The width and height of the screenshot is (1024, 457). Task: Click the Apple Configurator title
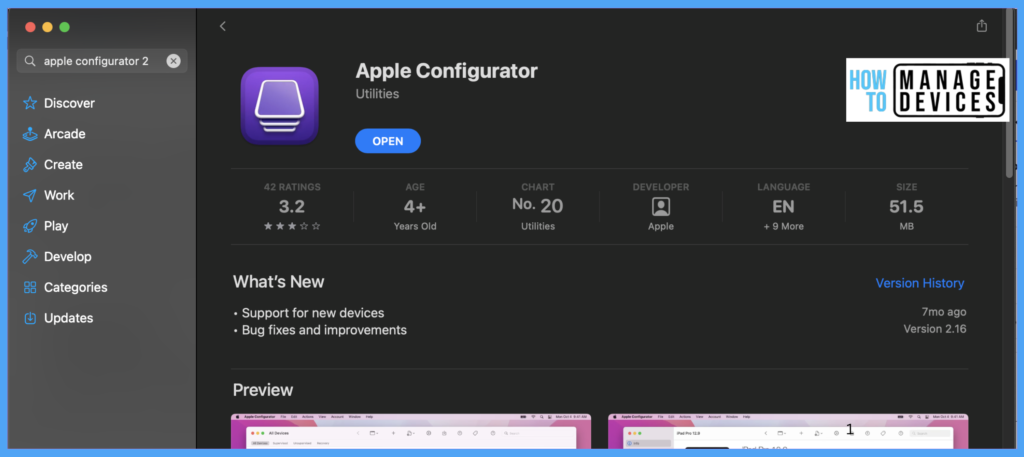point(446,71)
